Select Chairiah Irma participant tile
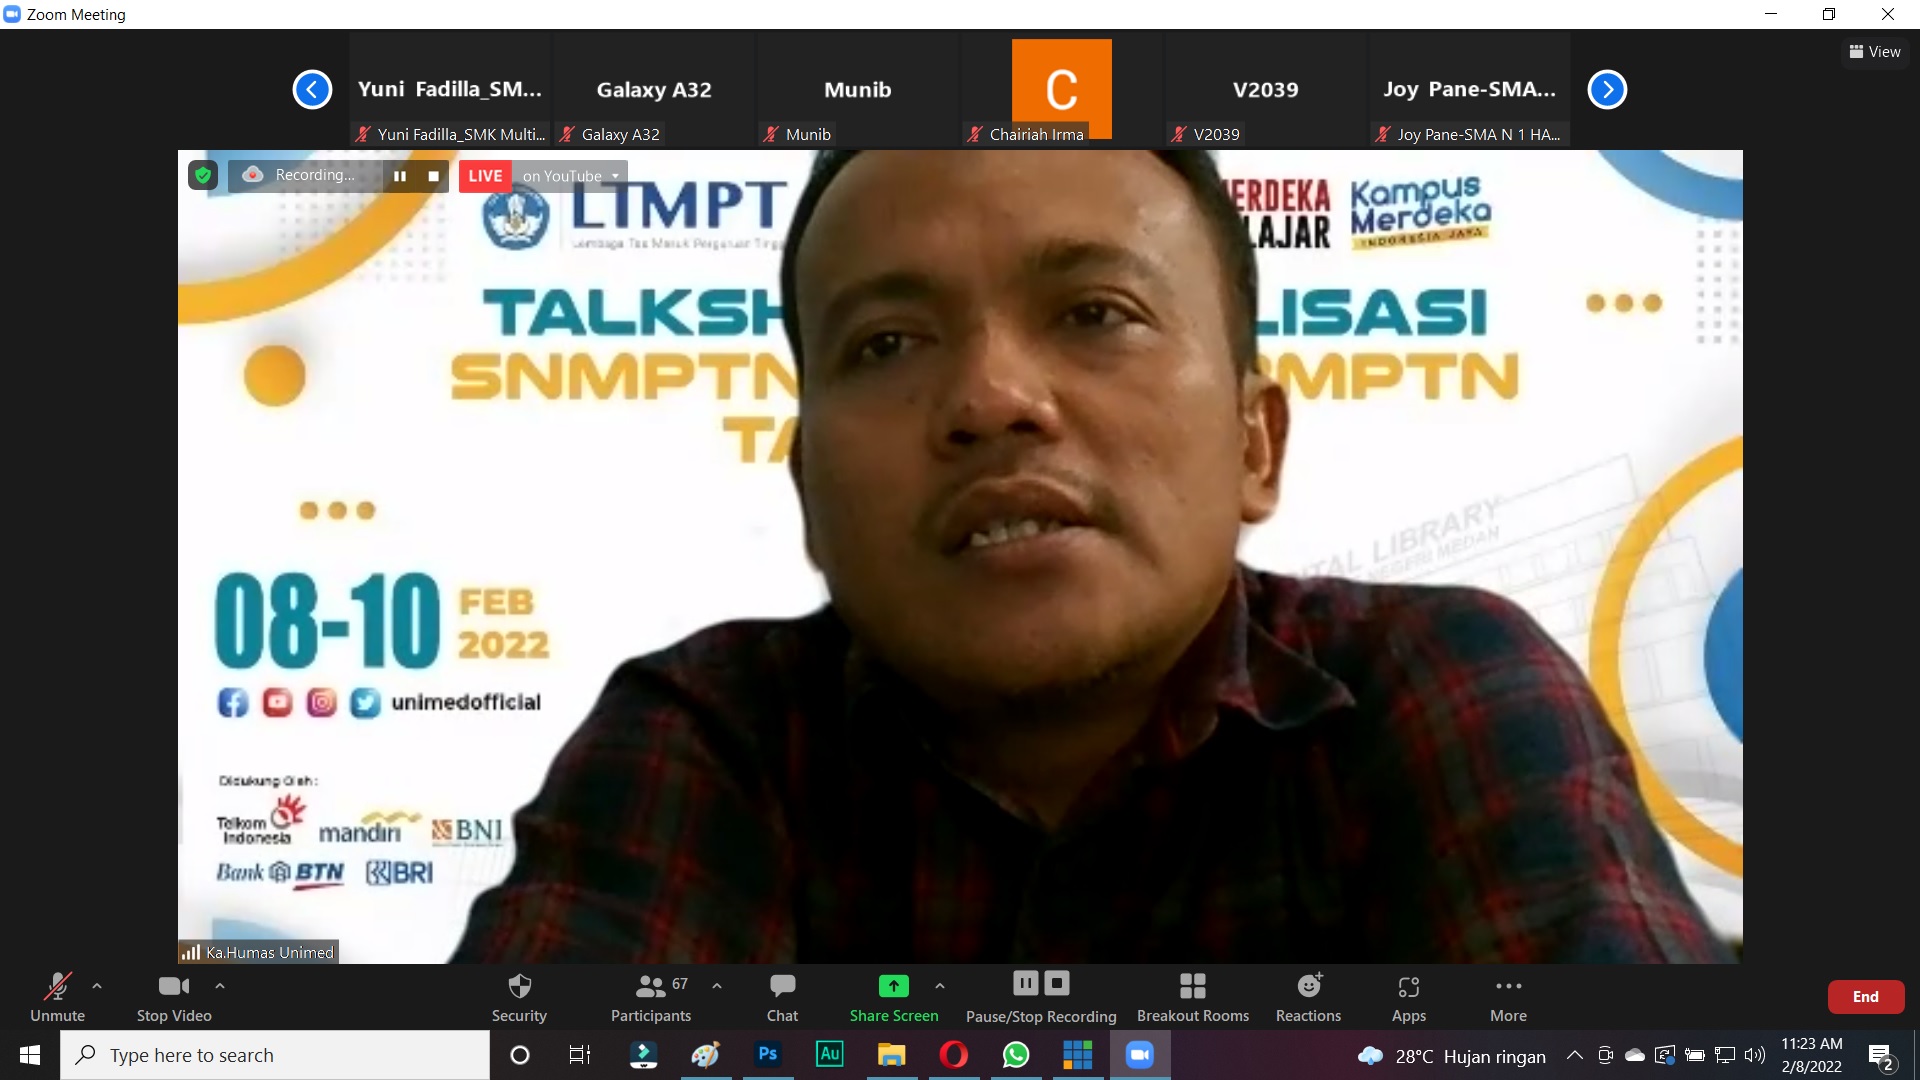Image resolution: width=1920 pixels, height=1080 pixels. 1062,90
